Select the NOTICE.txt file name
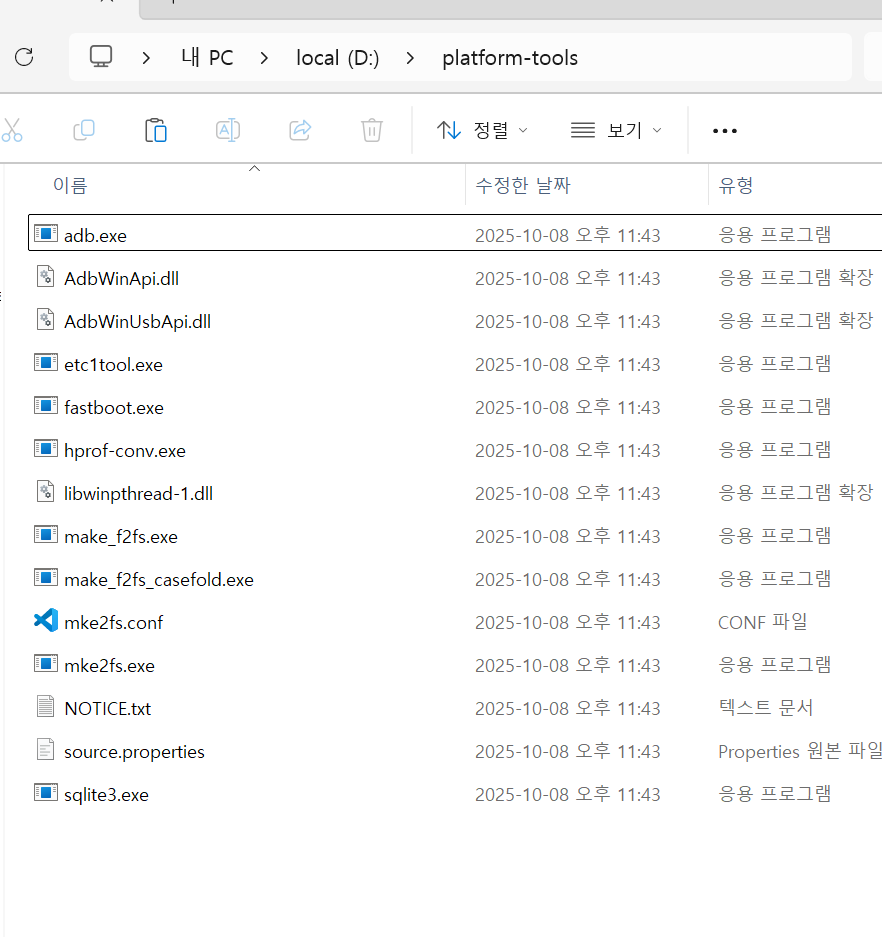 coord(108,709)
